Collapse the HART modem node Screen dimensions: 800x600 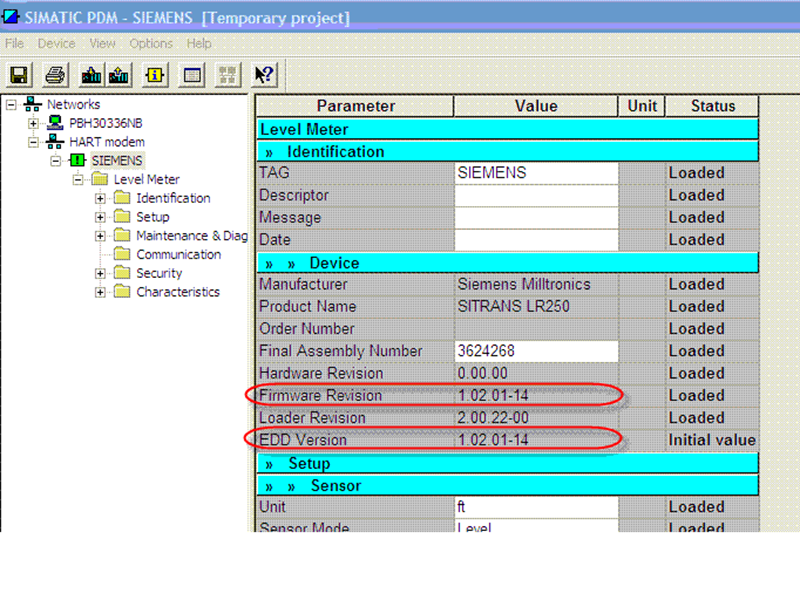tap(33, 142)
